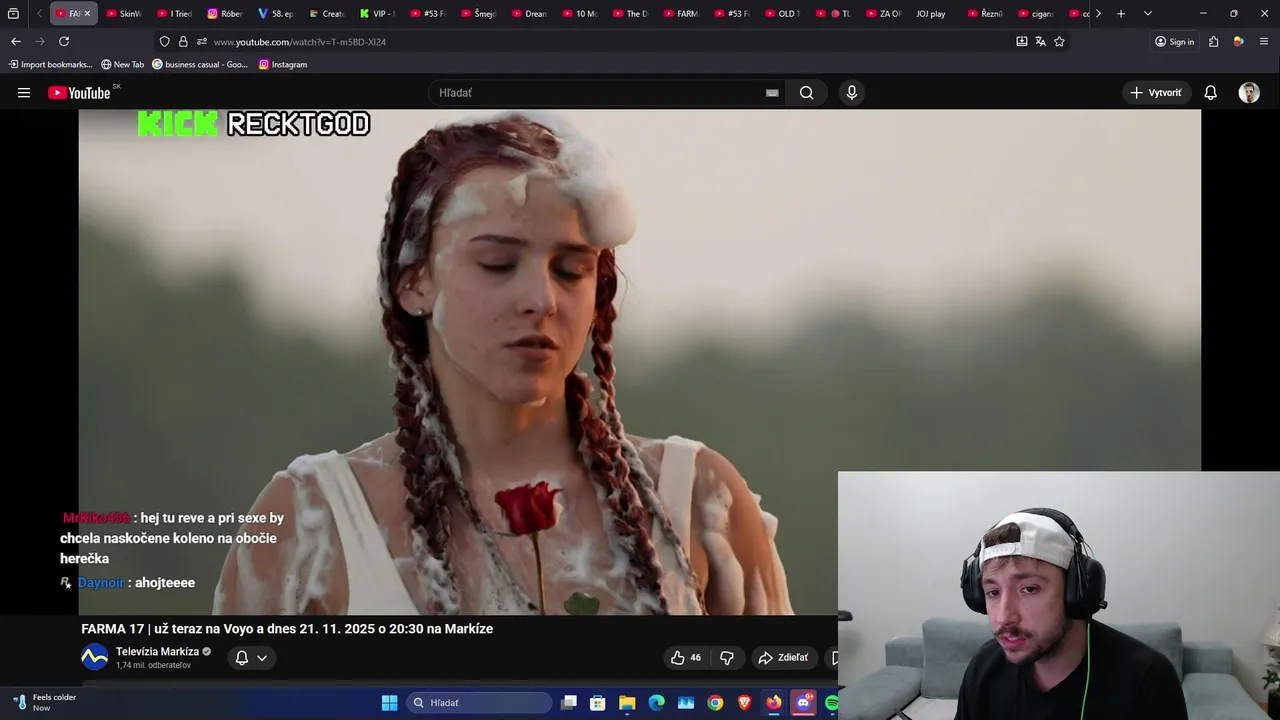Click the YouTube search magnifier button

(806, 93)
